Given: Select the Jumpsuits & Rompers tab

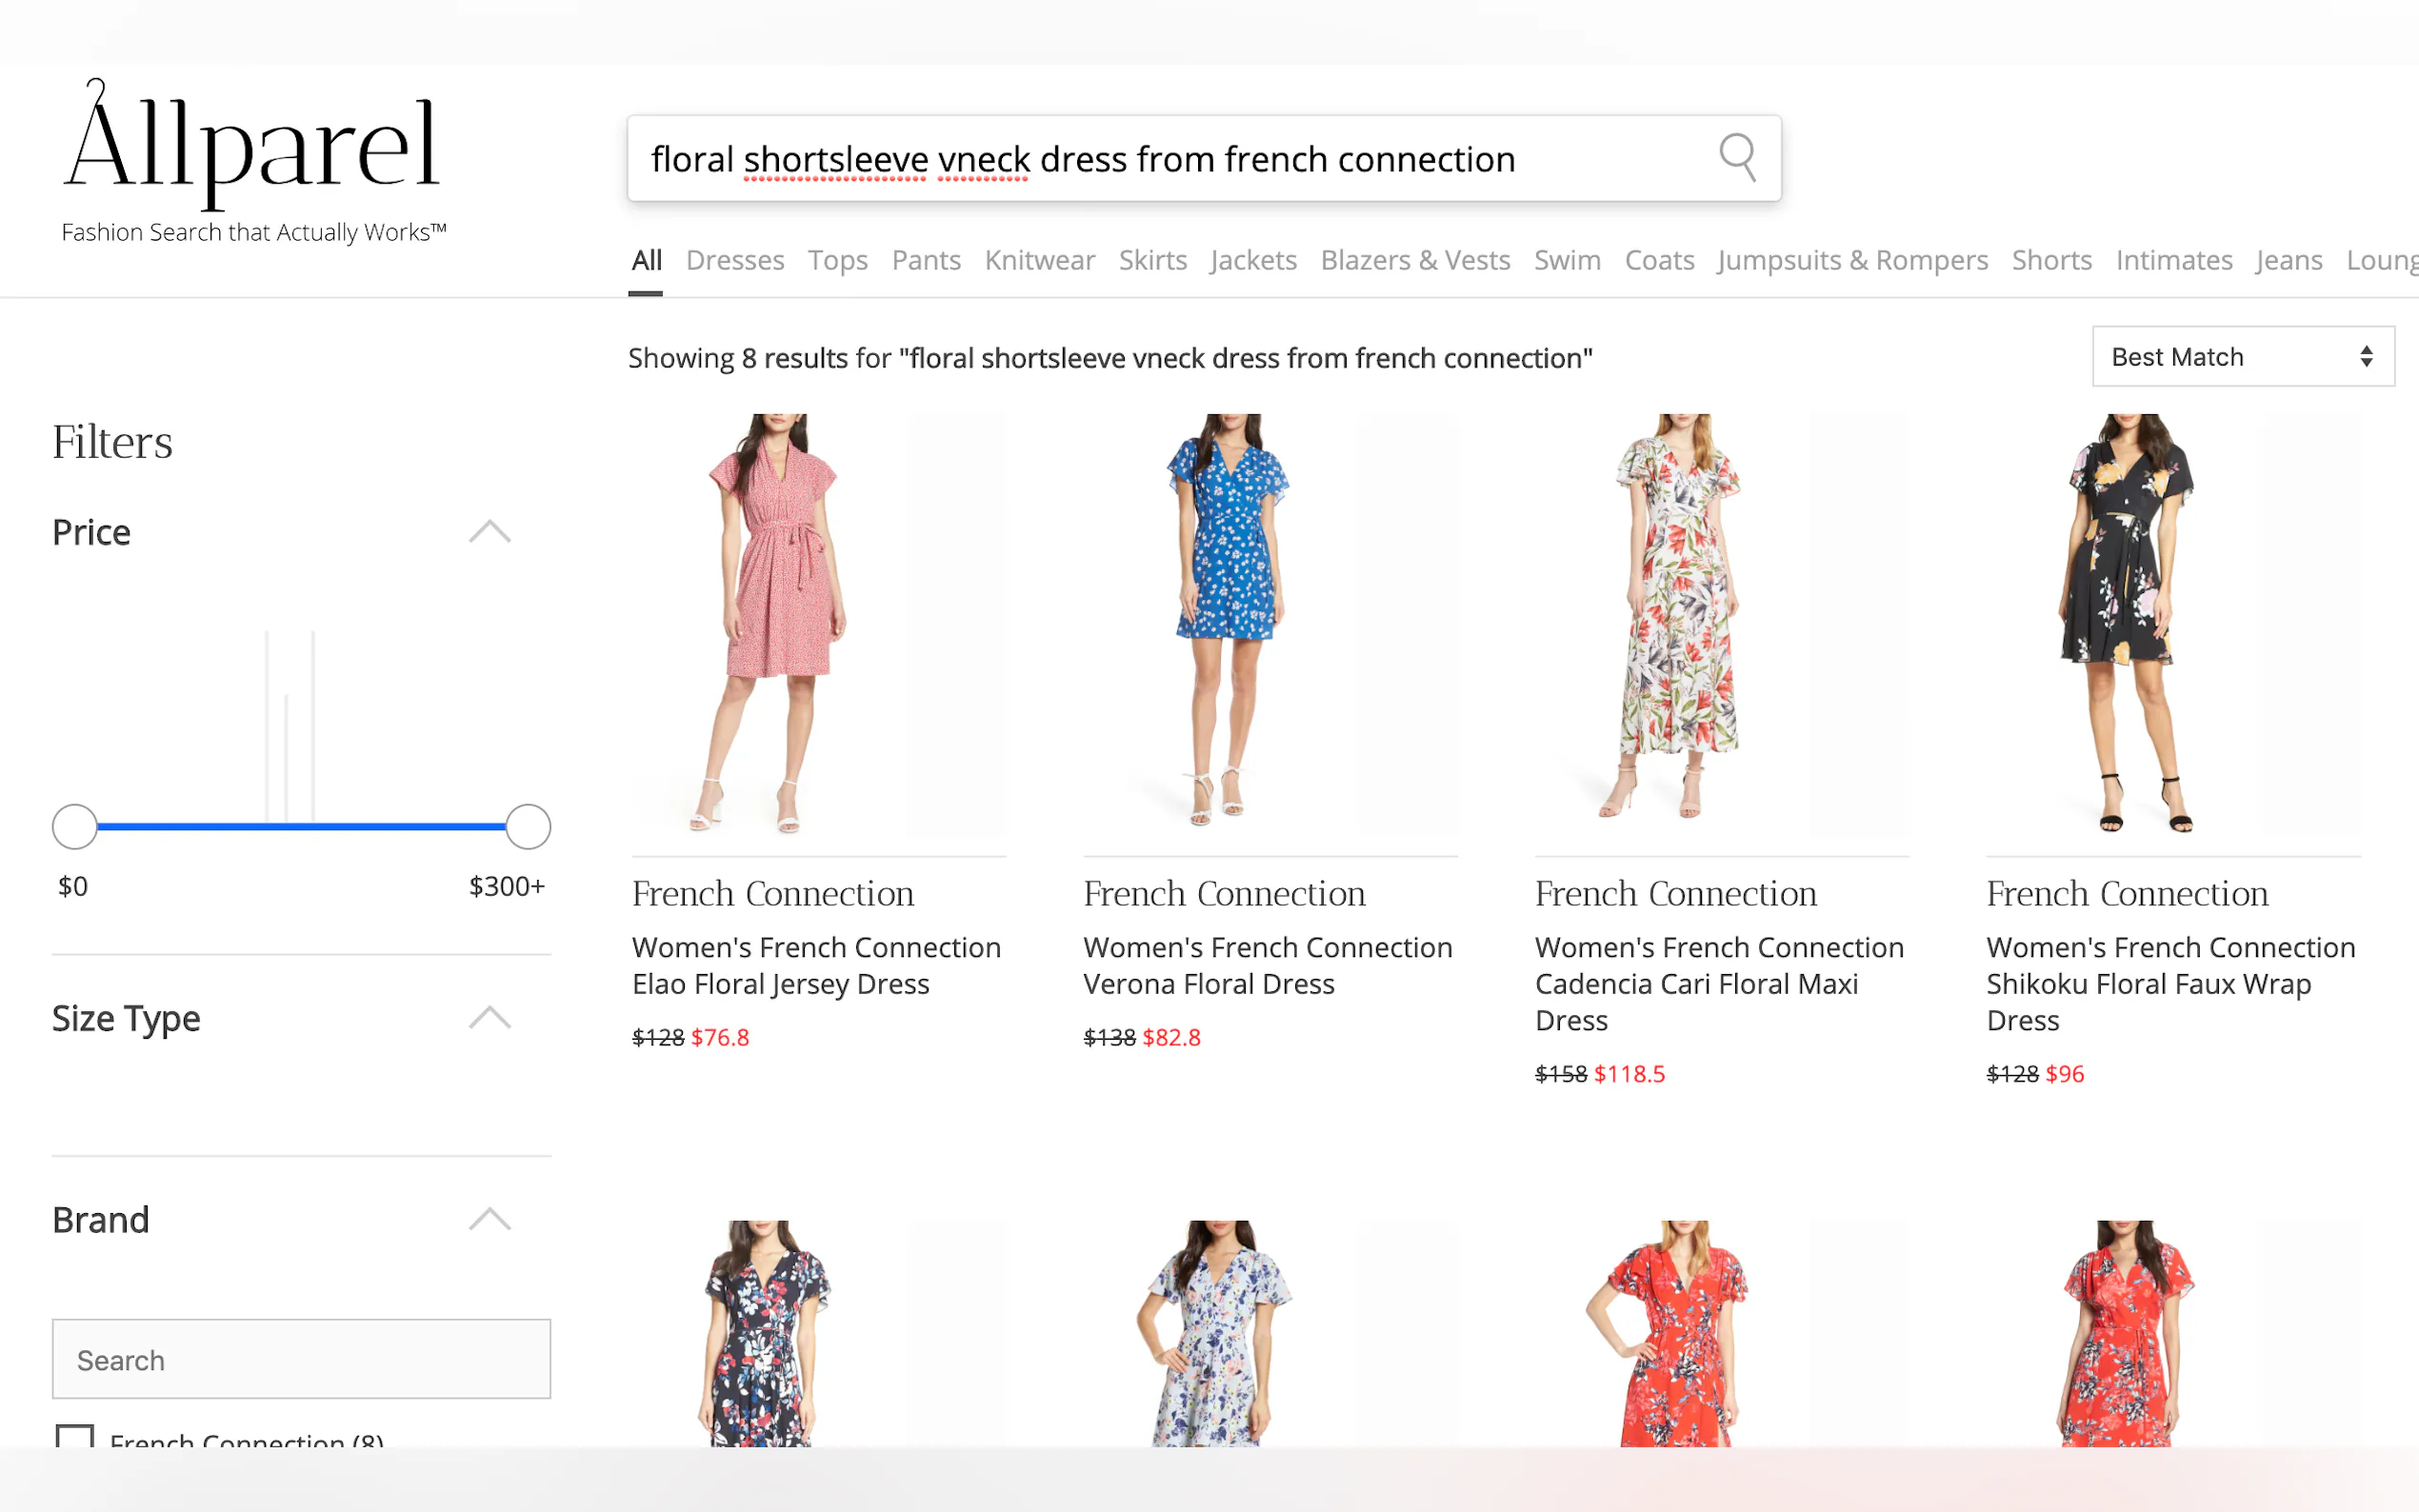Looking at the screenshot, I should [x=1852, y=261].
